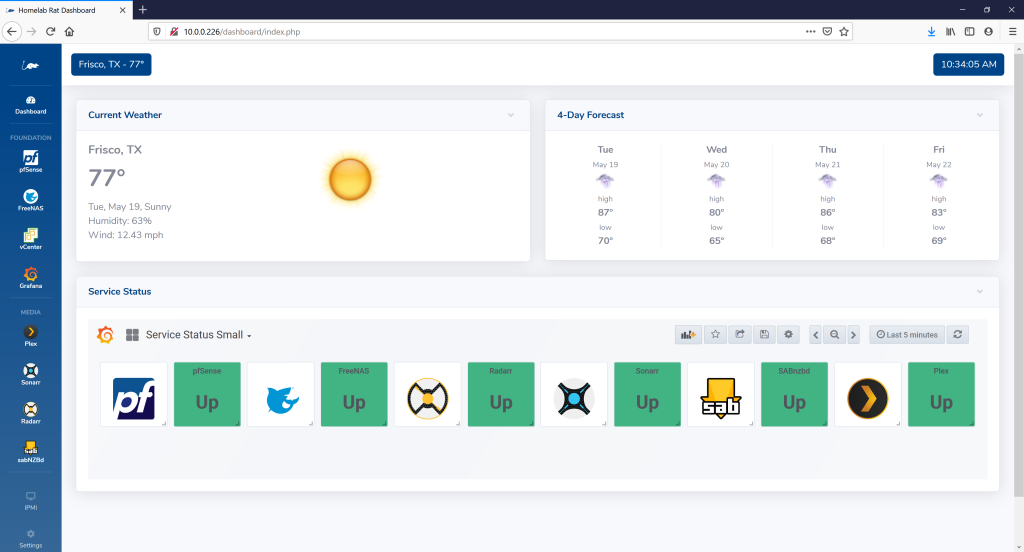Collapse the Current Weather card
This screenshot has width=1024, height=552.
(x=511, y=115)
